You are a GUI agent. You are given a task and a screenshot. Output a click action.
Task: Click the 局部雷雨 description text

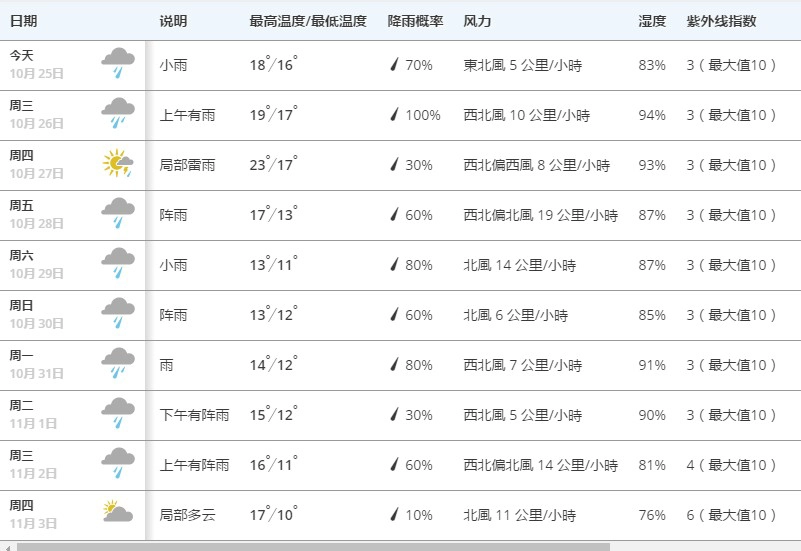tap(187, 165)
